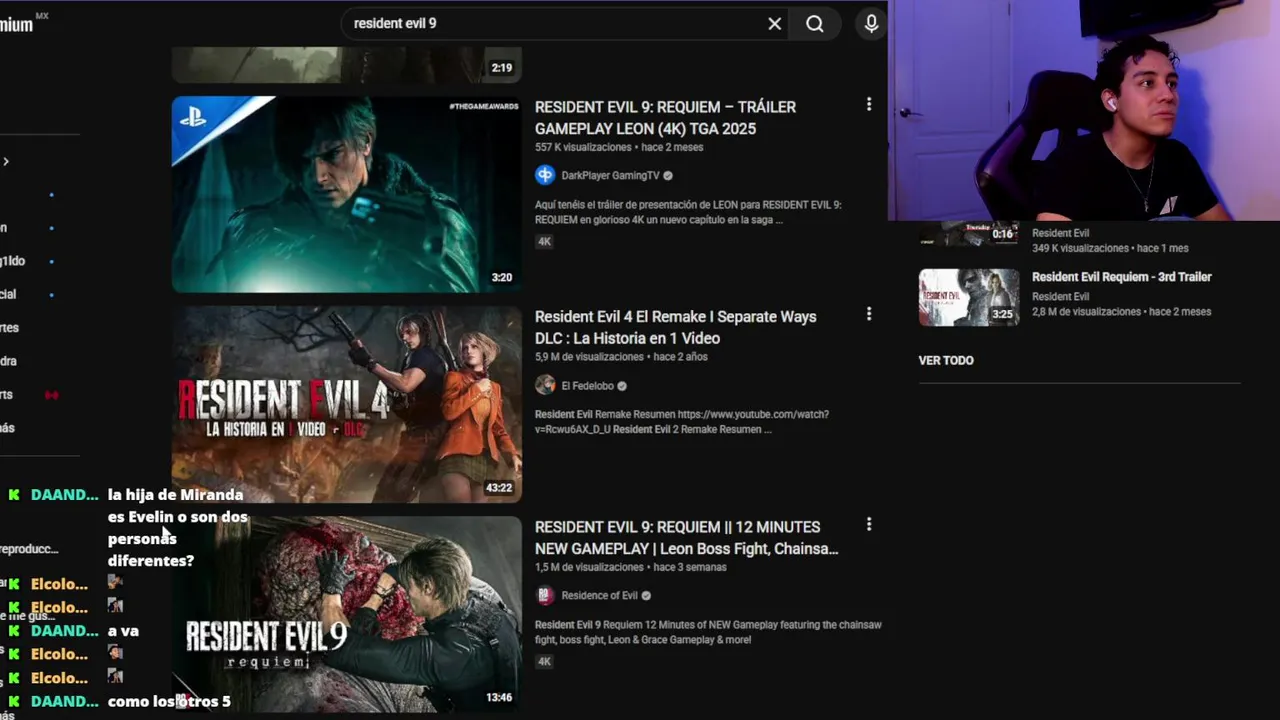Open three-dot menu for 12 Minutes New Gameplay video
The width and height of the screenshot is (1280, 720).
[x=868, y=524]
